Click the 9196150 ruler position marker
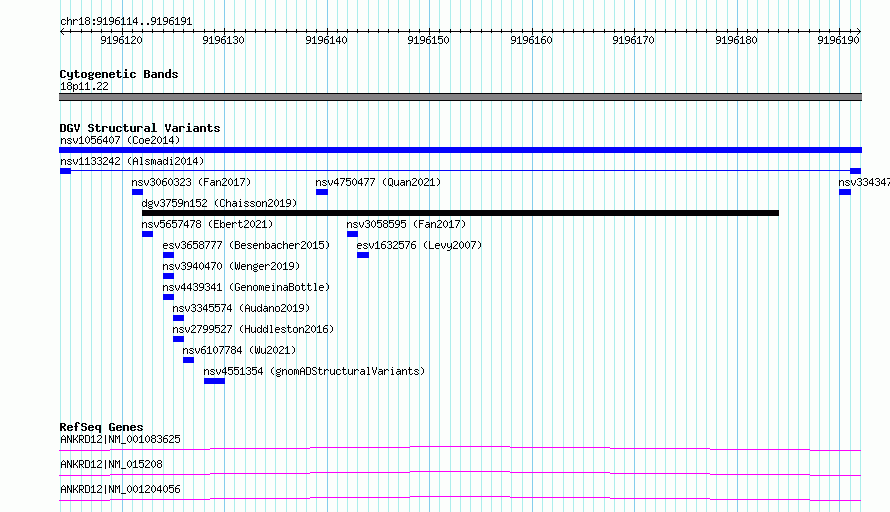Image resolution: width=890 pixels, height=512 pixels. [429, 40]
